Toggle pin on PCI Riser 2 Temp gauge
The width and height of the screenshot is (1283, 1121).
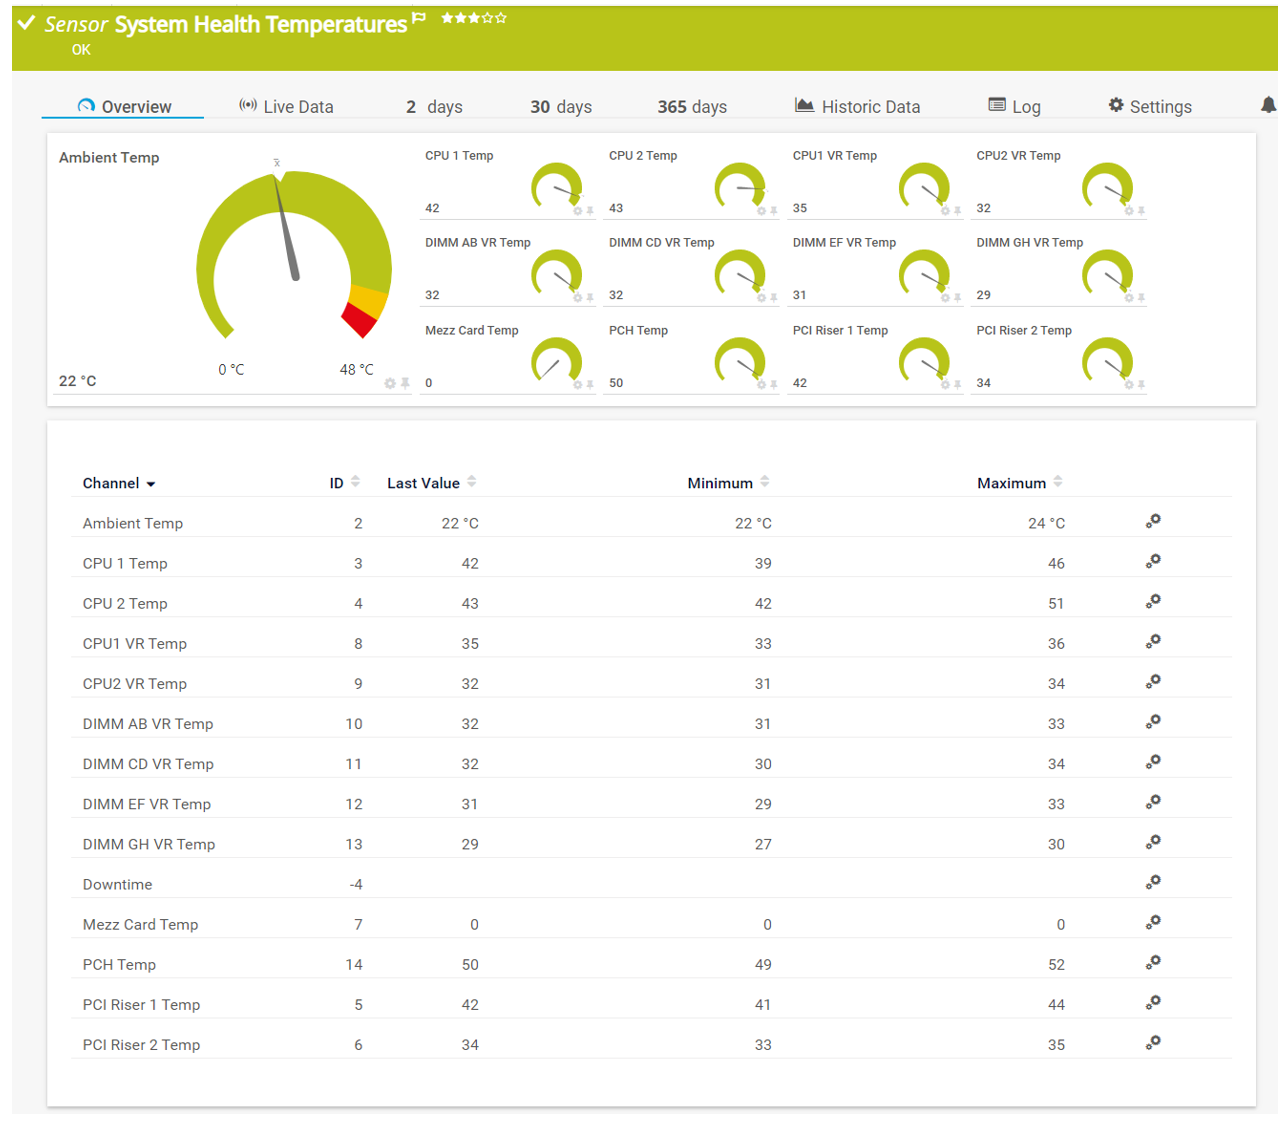click(x=1141, y=385)
